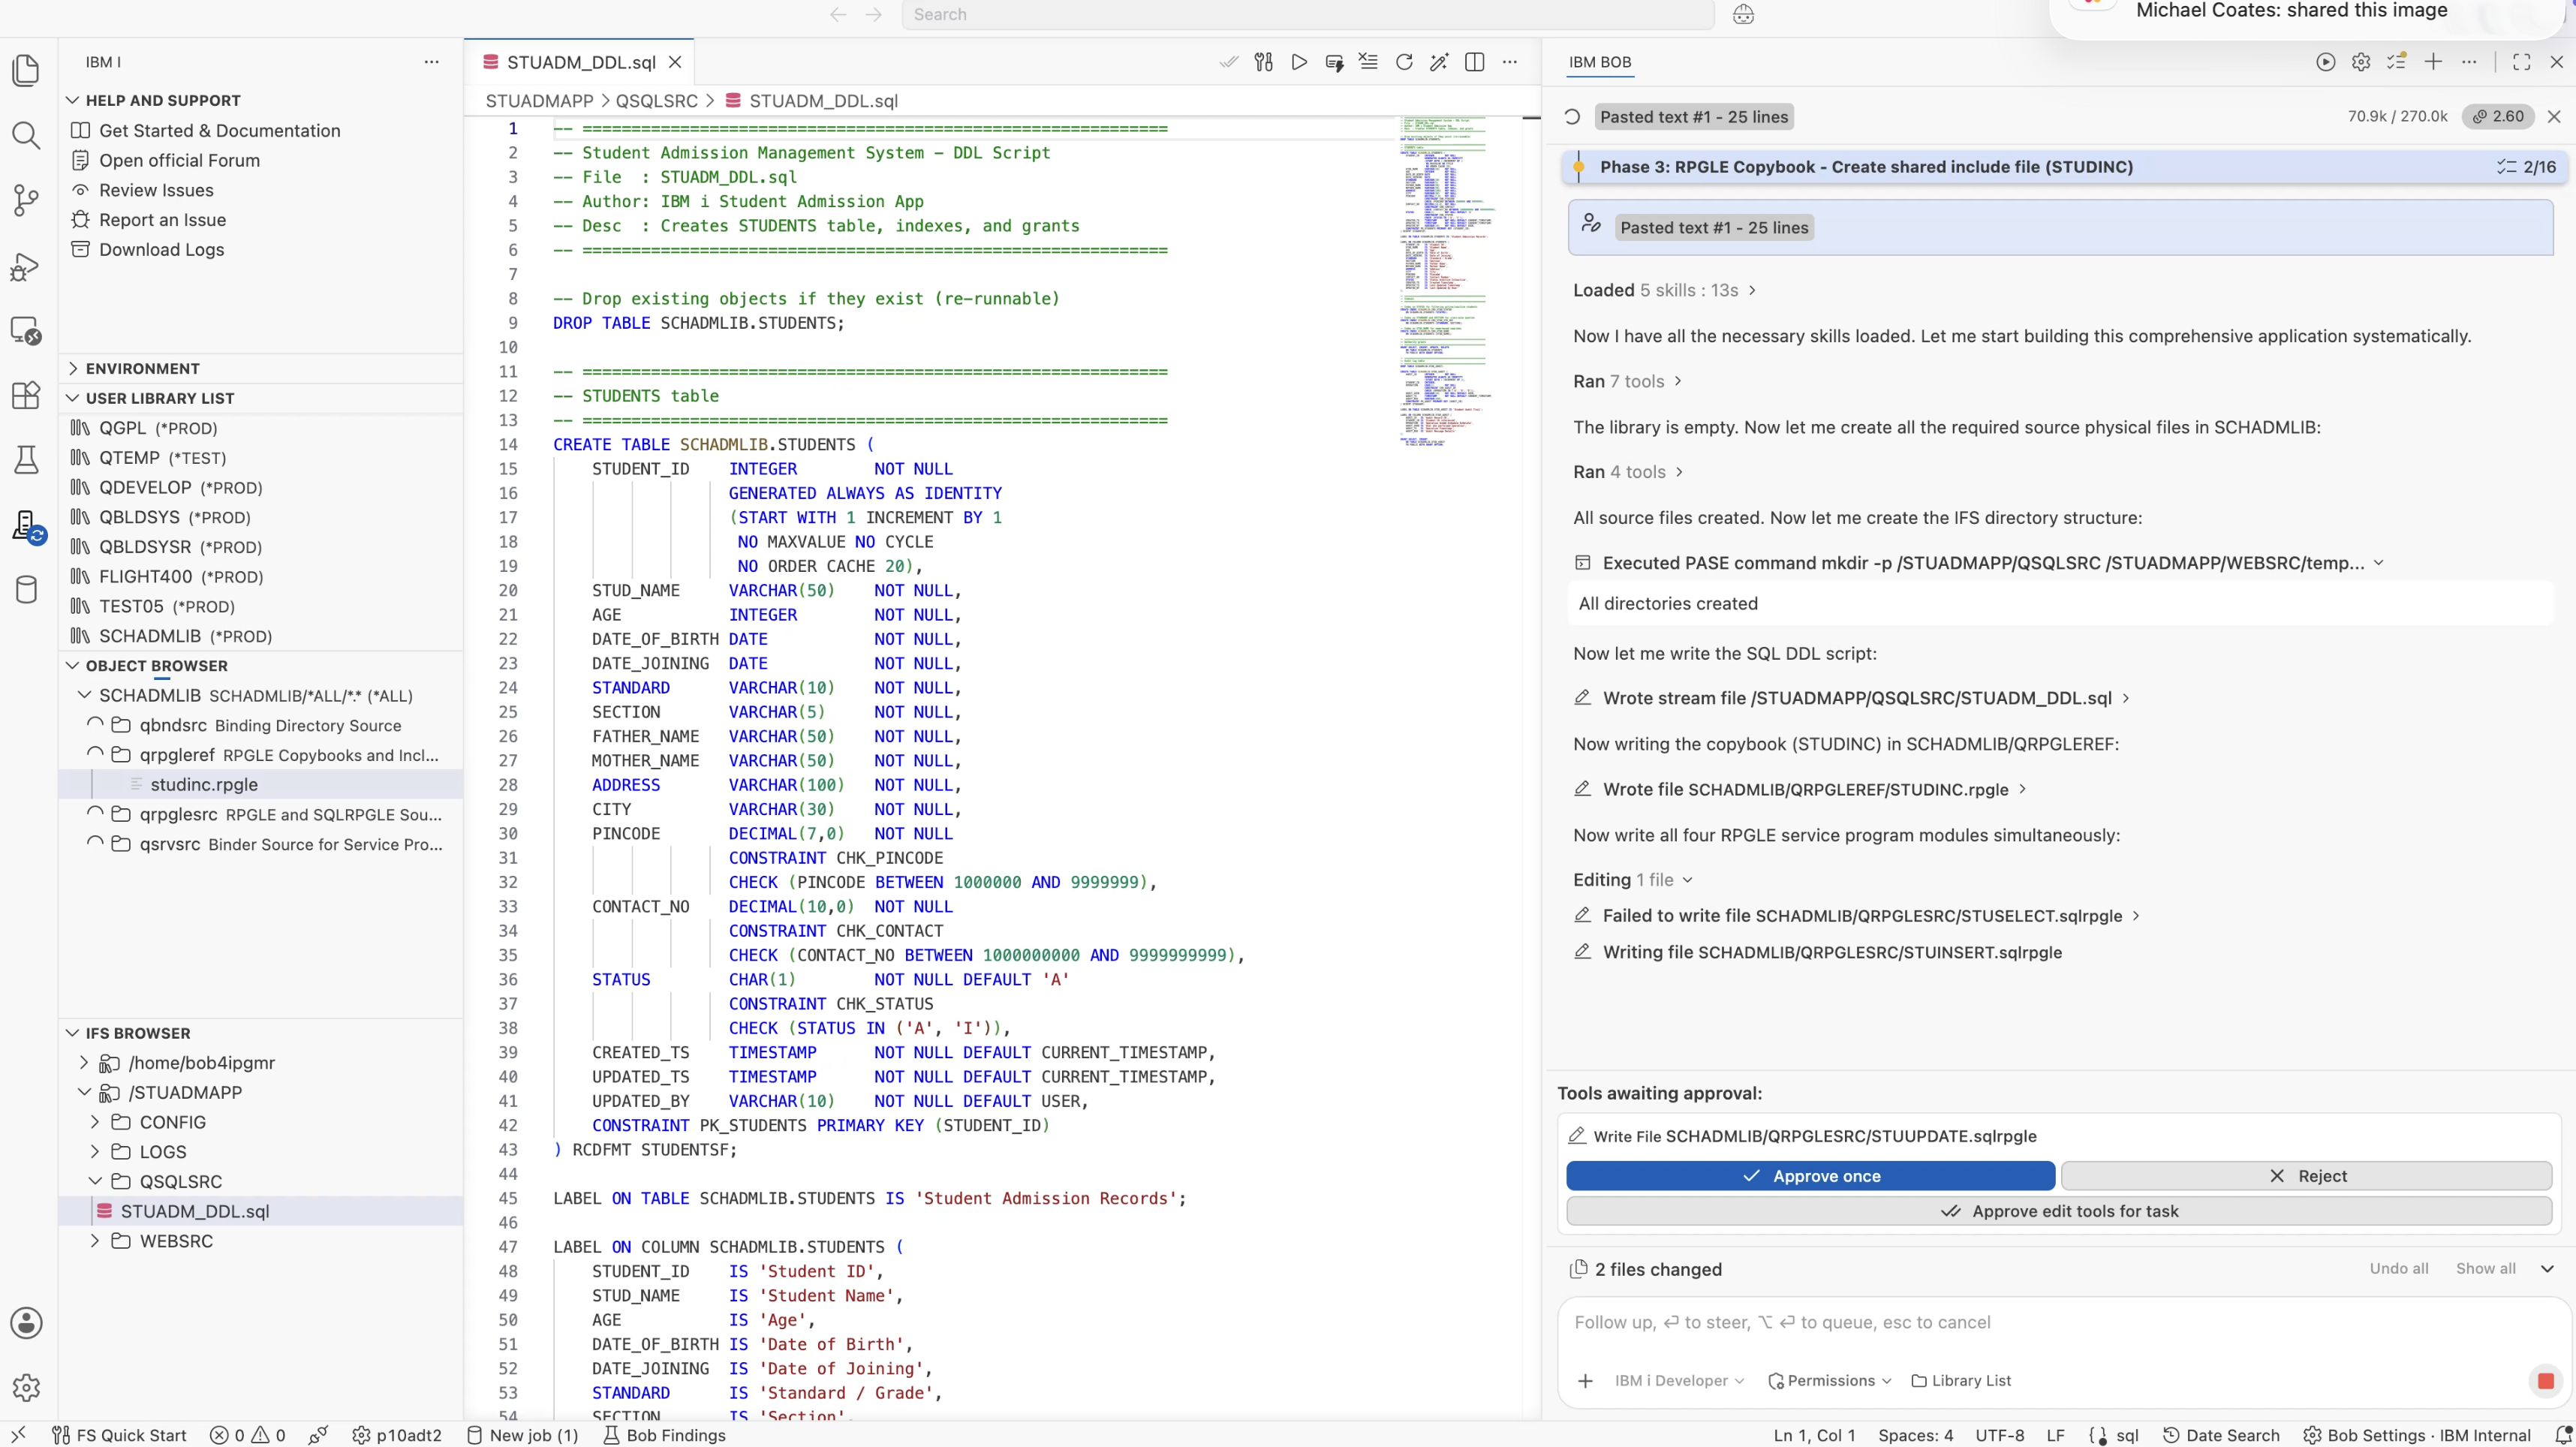Click the refresh icon in editor toolbar

click(1404, 62)
